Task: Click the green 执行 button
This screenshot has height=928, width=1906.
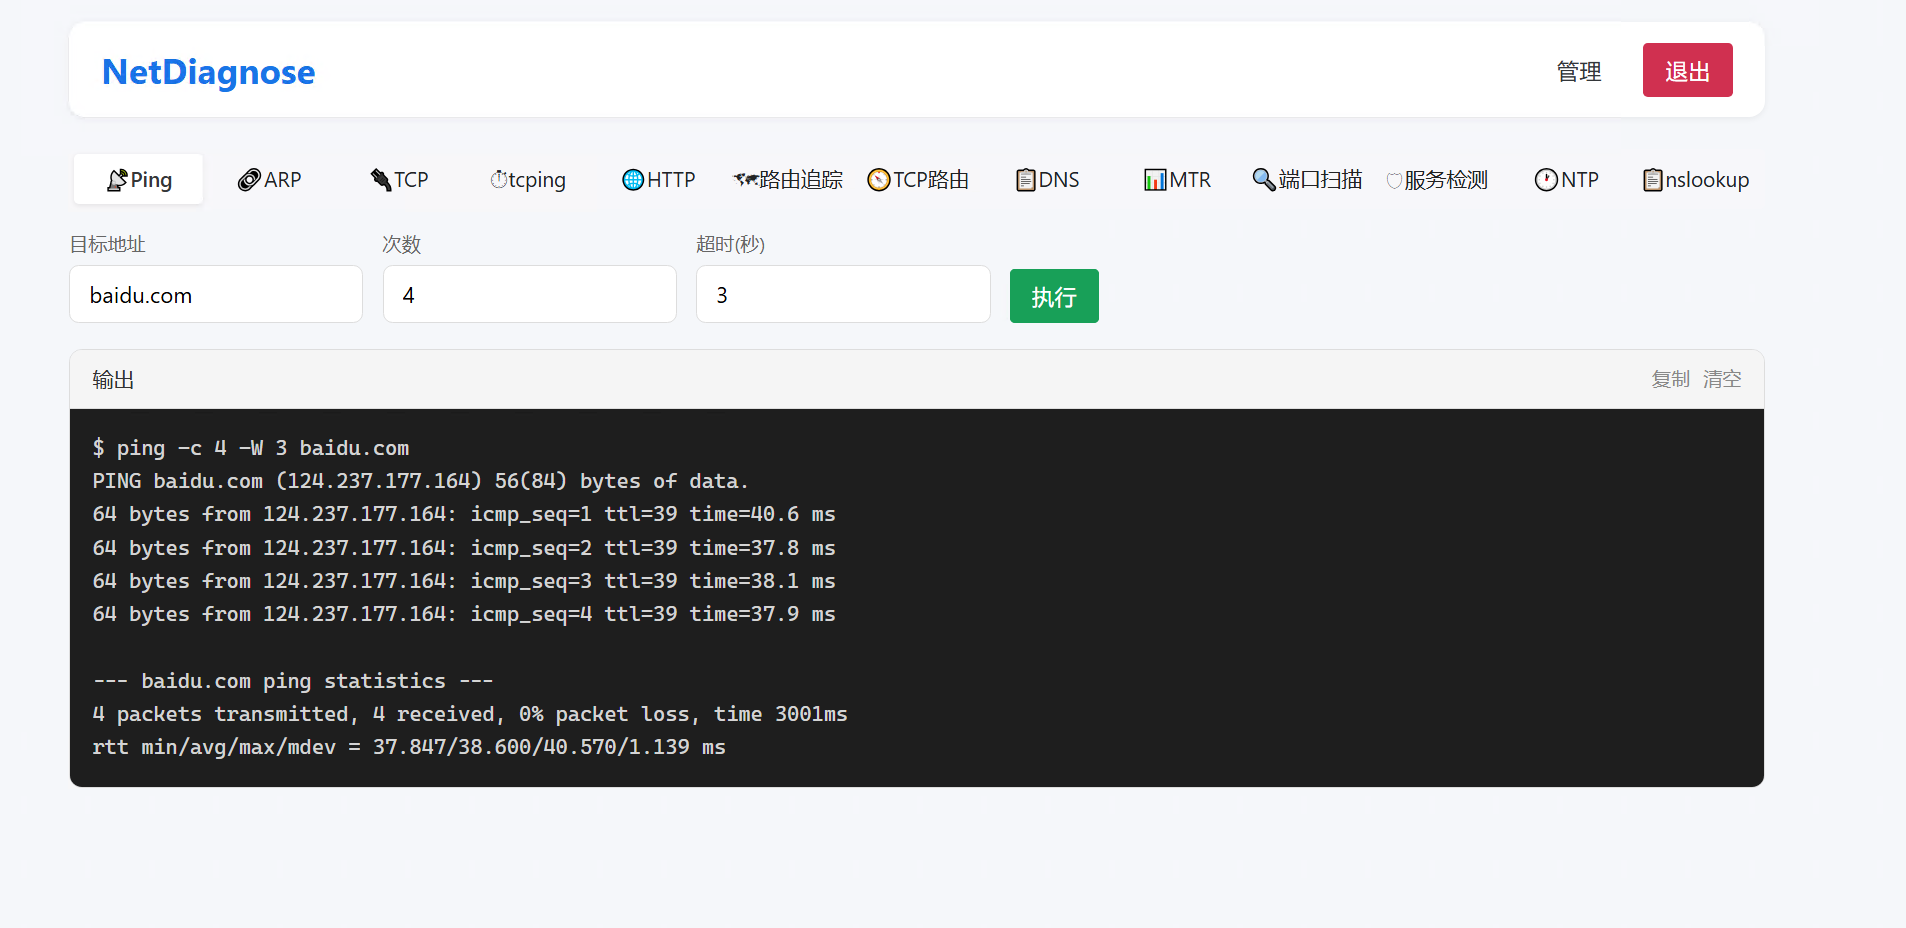Action: (1054, 296)
